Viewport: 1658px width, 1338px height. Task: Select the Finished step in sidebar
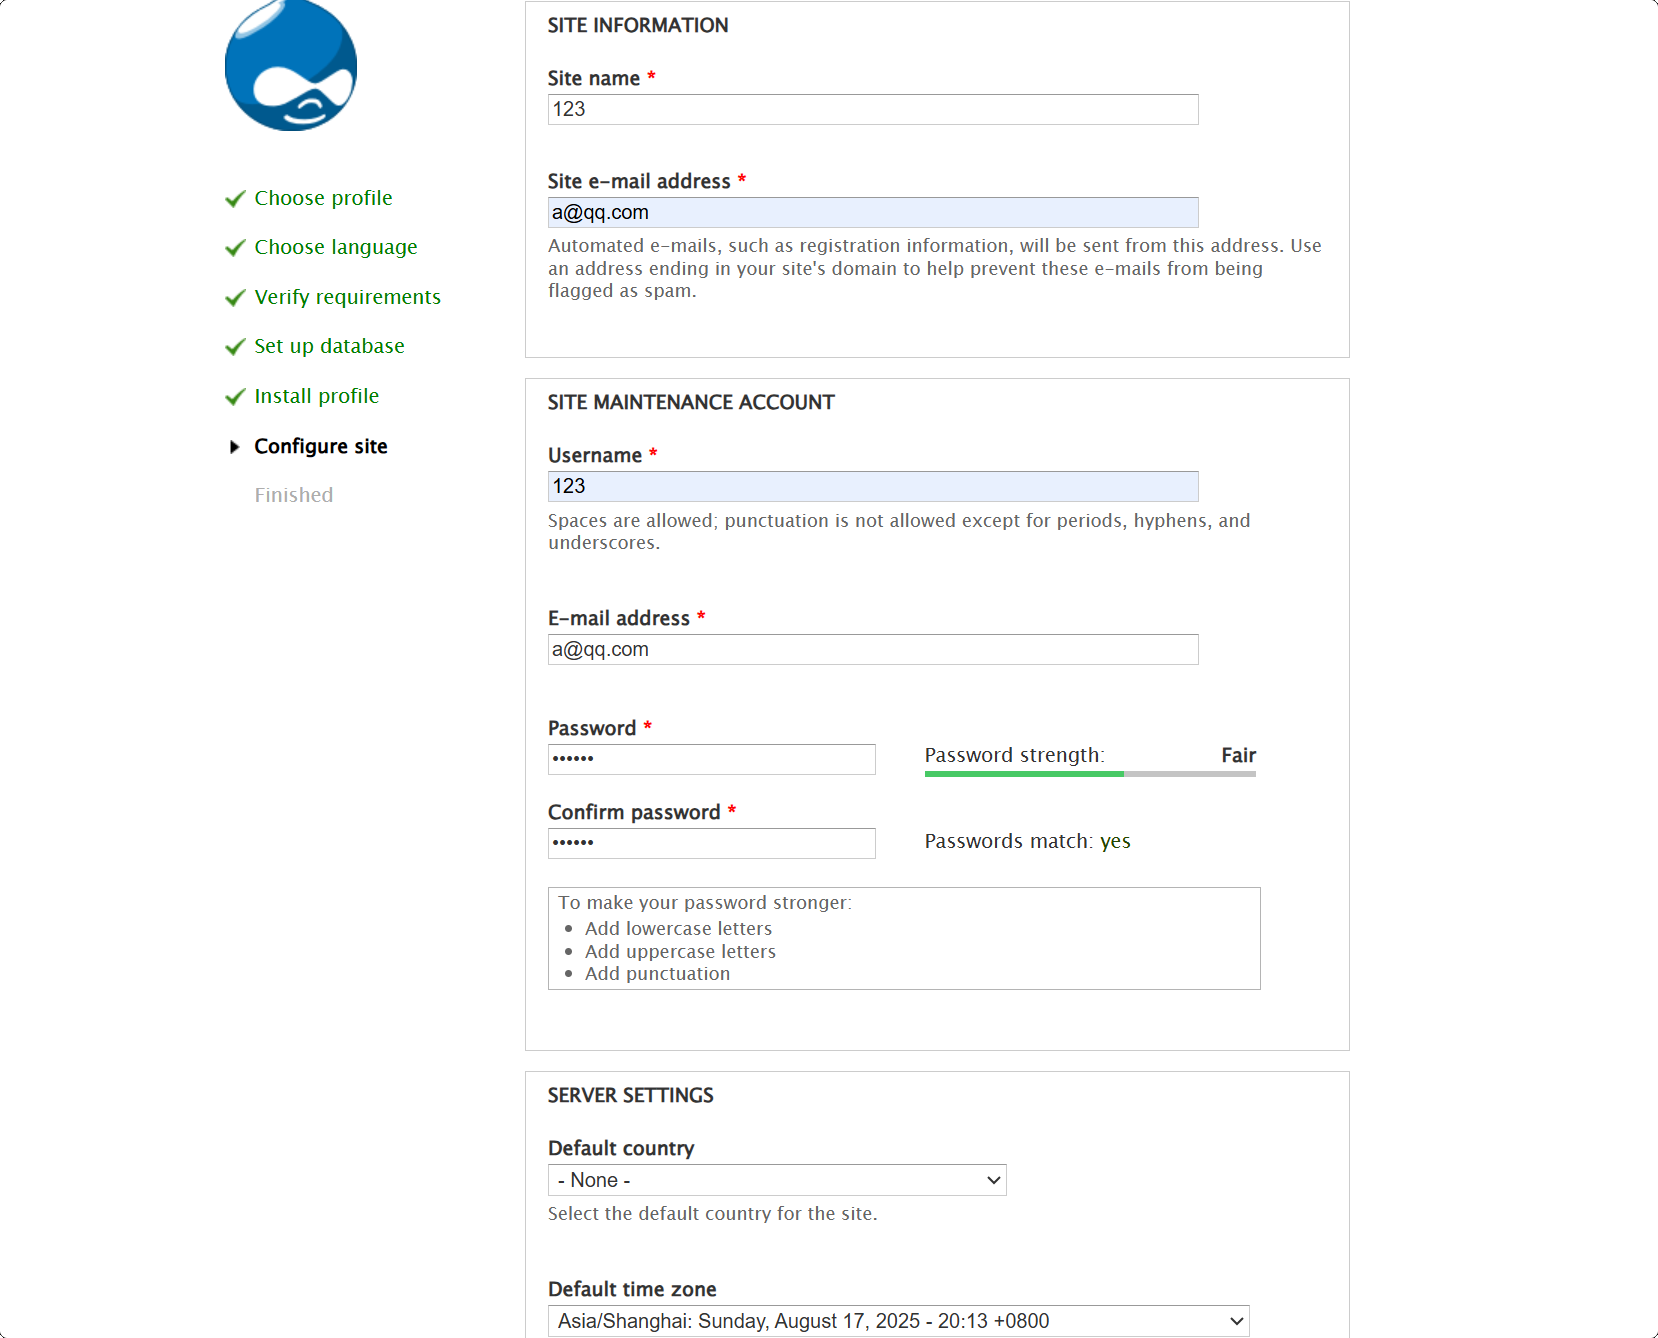coord(293,495)
